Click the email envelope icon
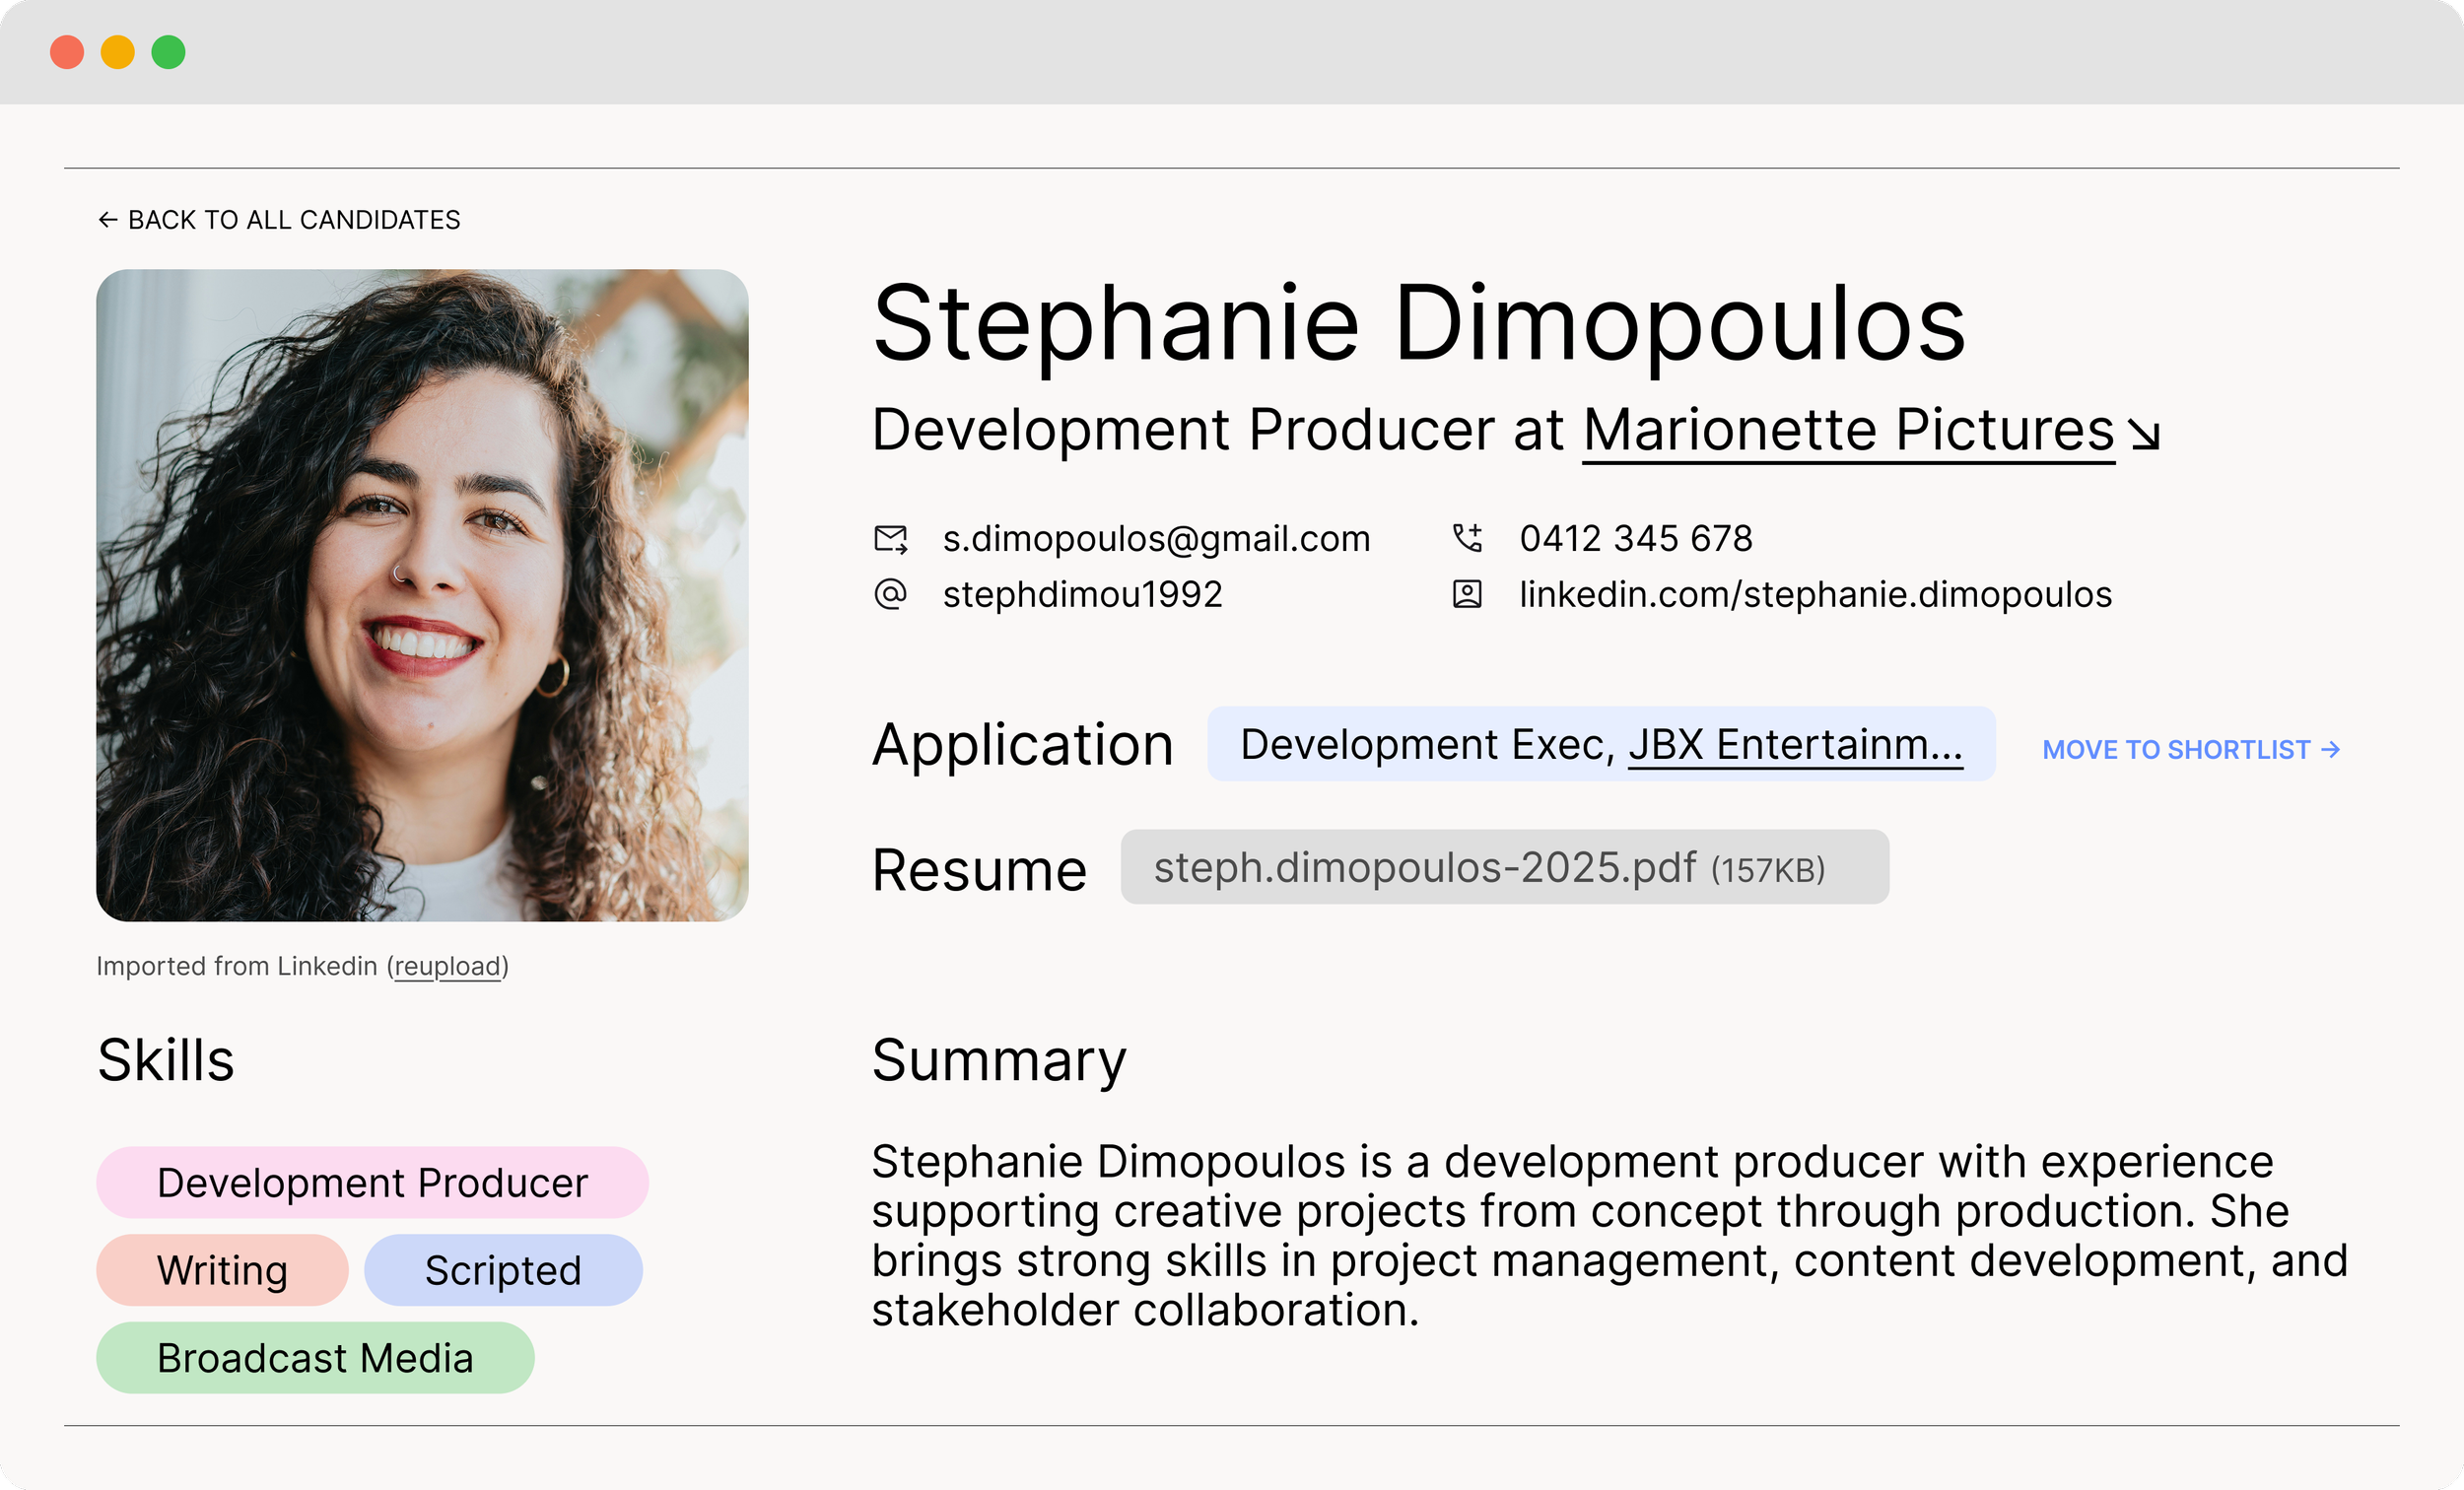This screenshot has width=2464, height=1490. coord(890,539)
